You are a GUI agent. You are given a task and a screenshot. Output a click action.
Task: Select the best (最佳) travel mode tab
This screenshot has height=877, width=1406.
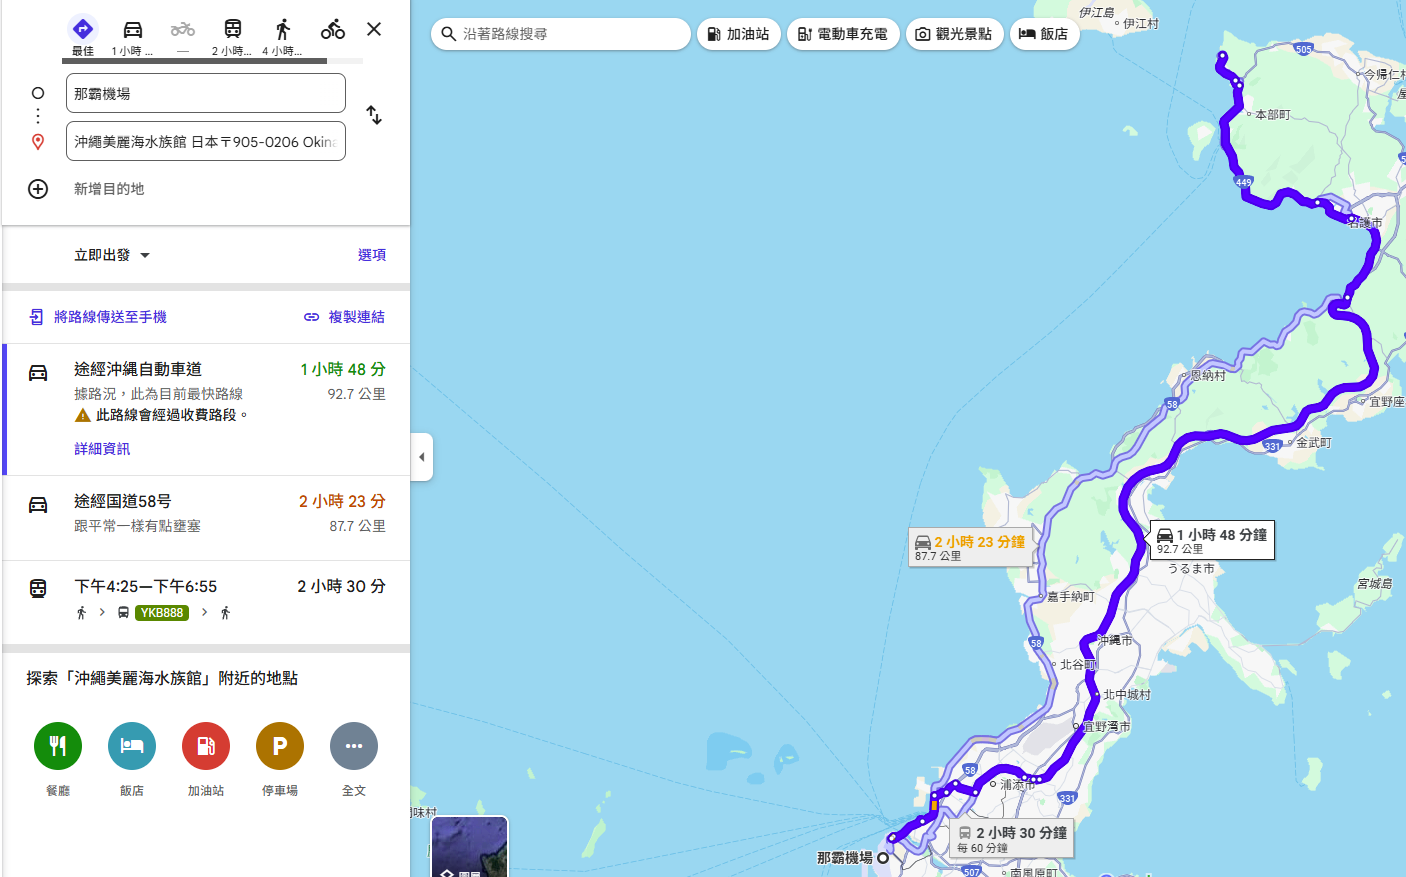[x=83, y=30]
